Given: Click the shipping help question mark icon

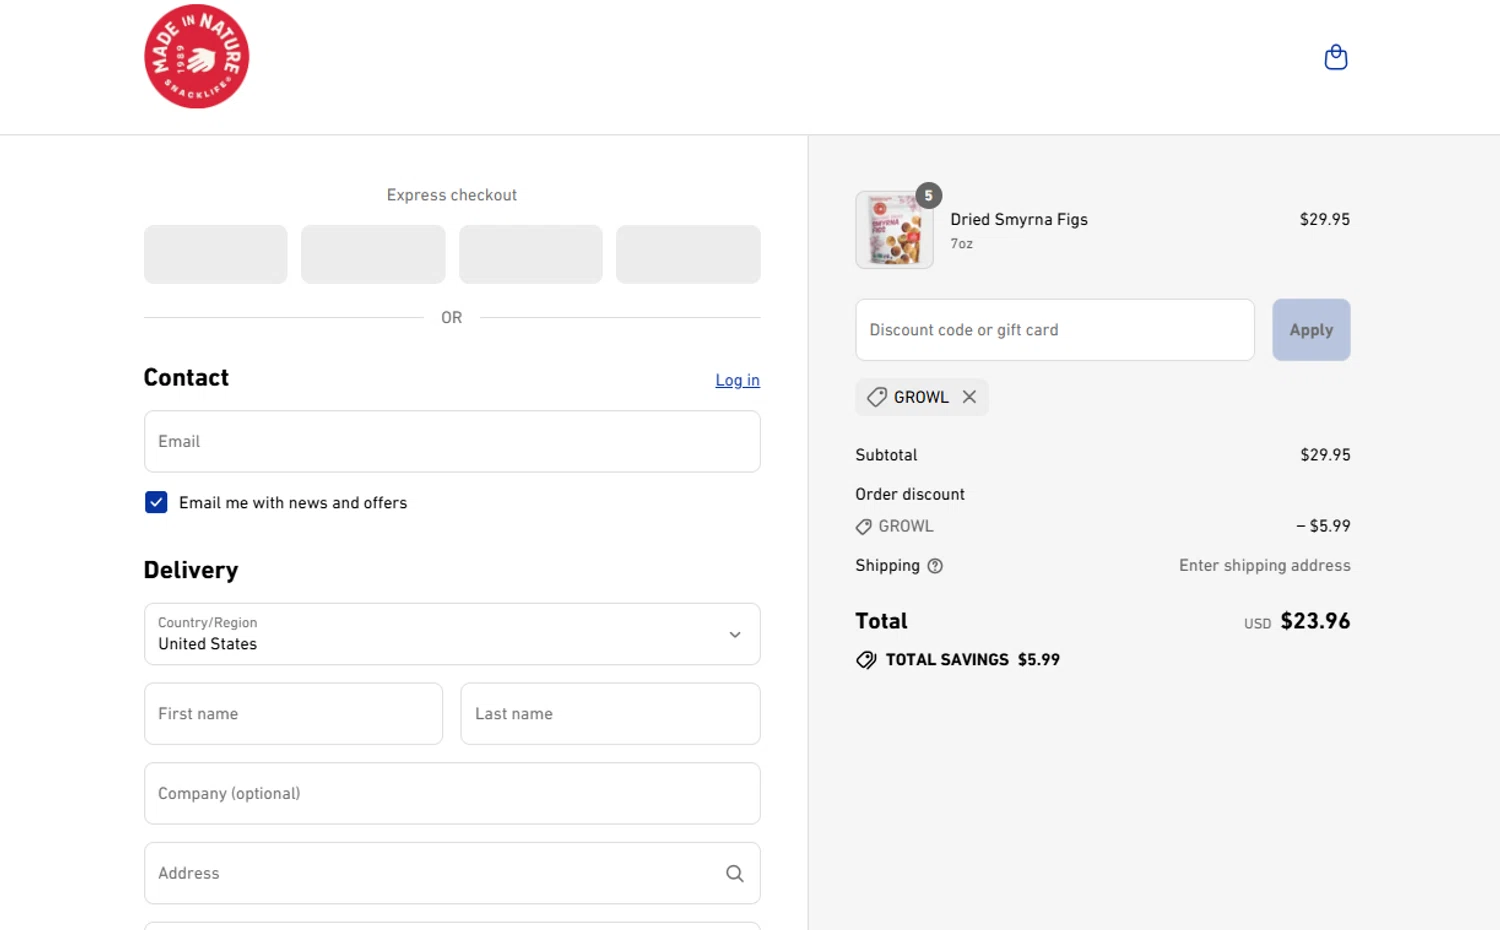Looking at the screenshot, I should click(x=935, y=566).
